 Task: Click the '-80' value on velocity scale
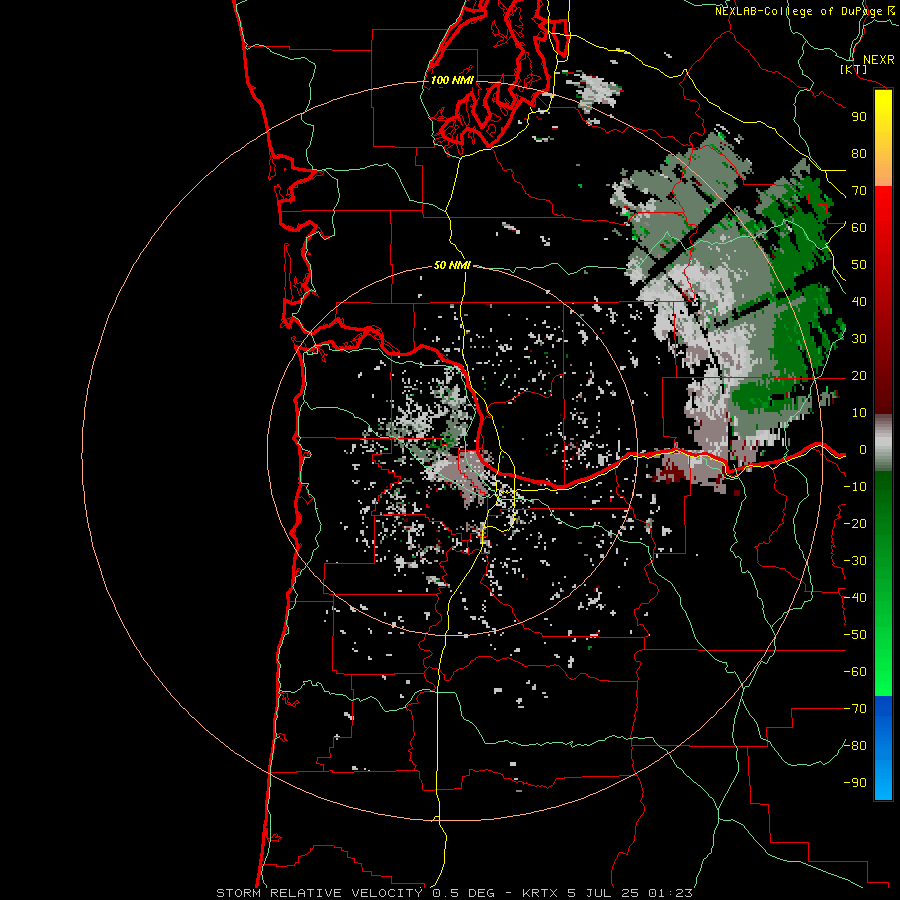pyautogui.click(x=855, y=746)
